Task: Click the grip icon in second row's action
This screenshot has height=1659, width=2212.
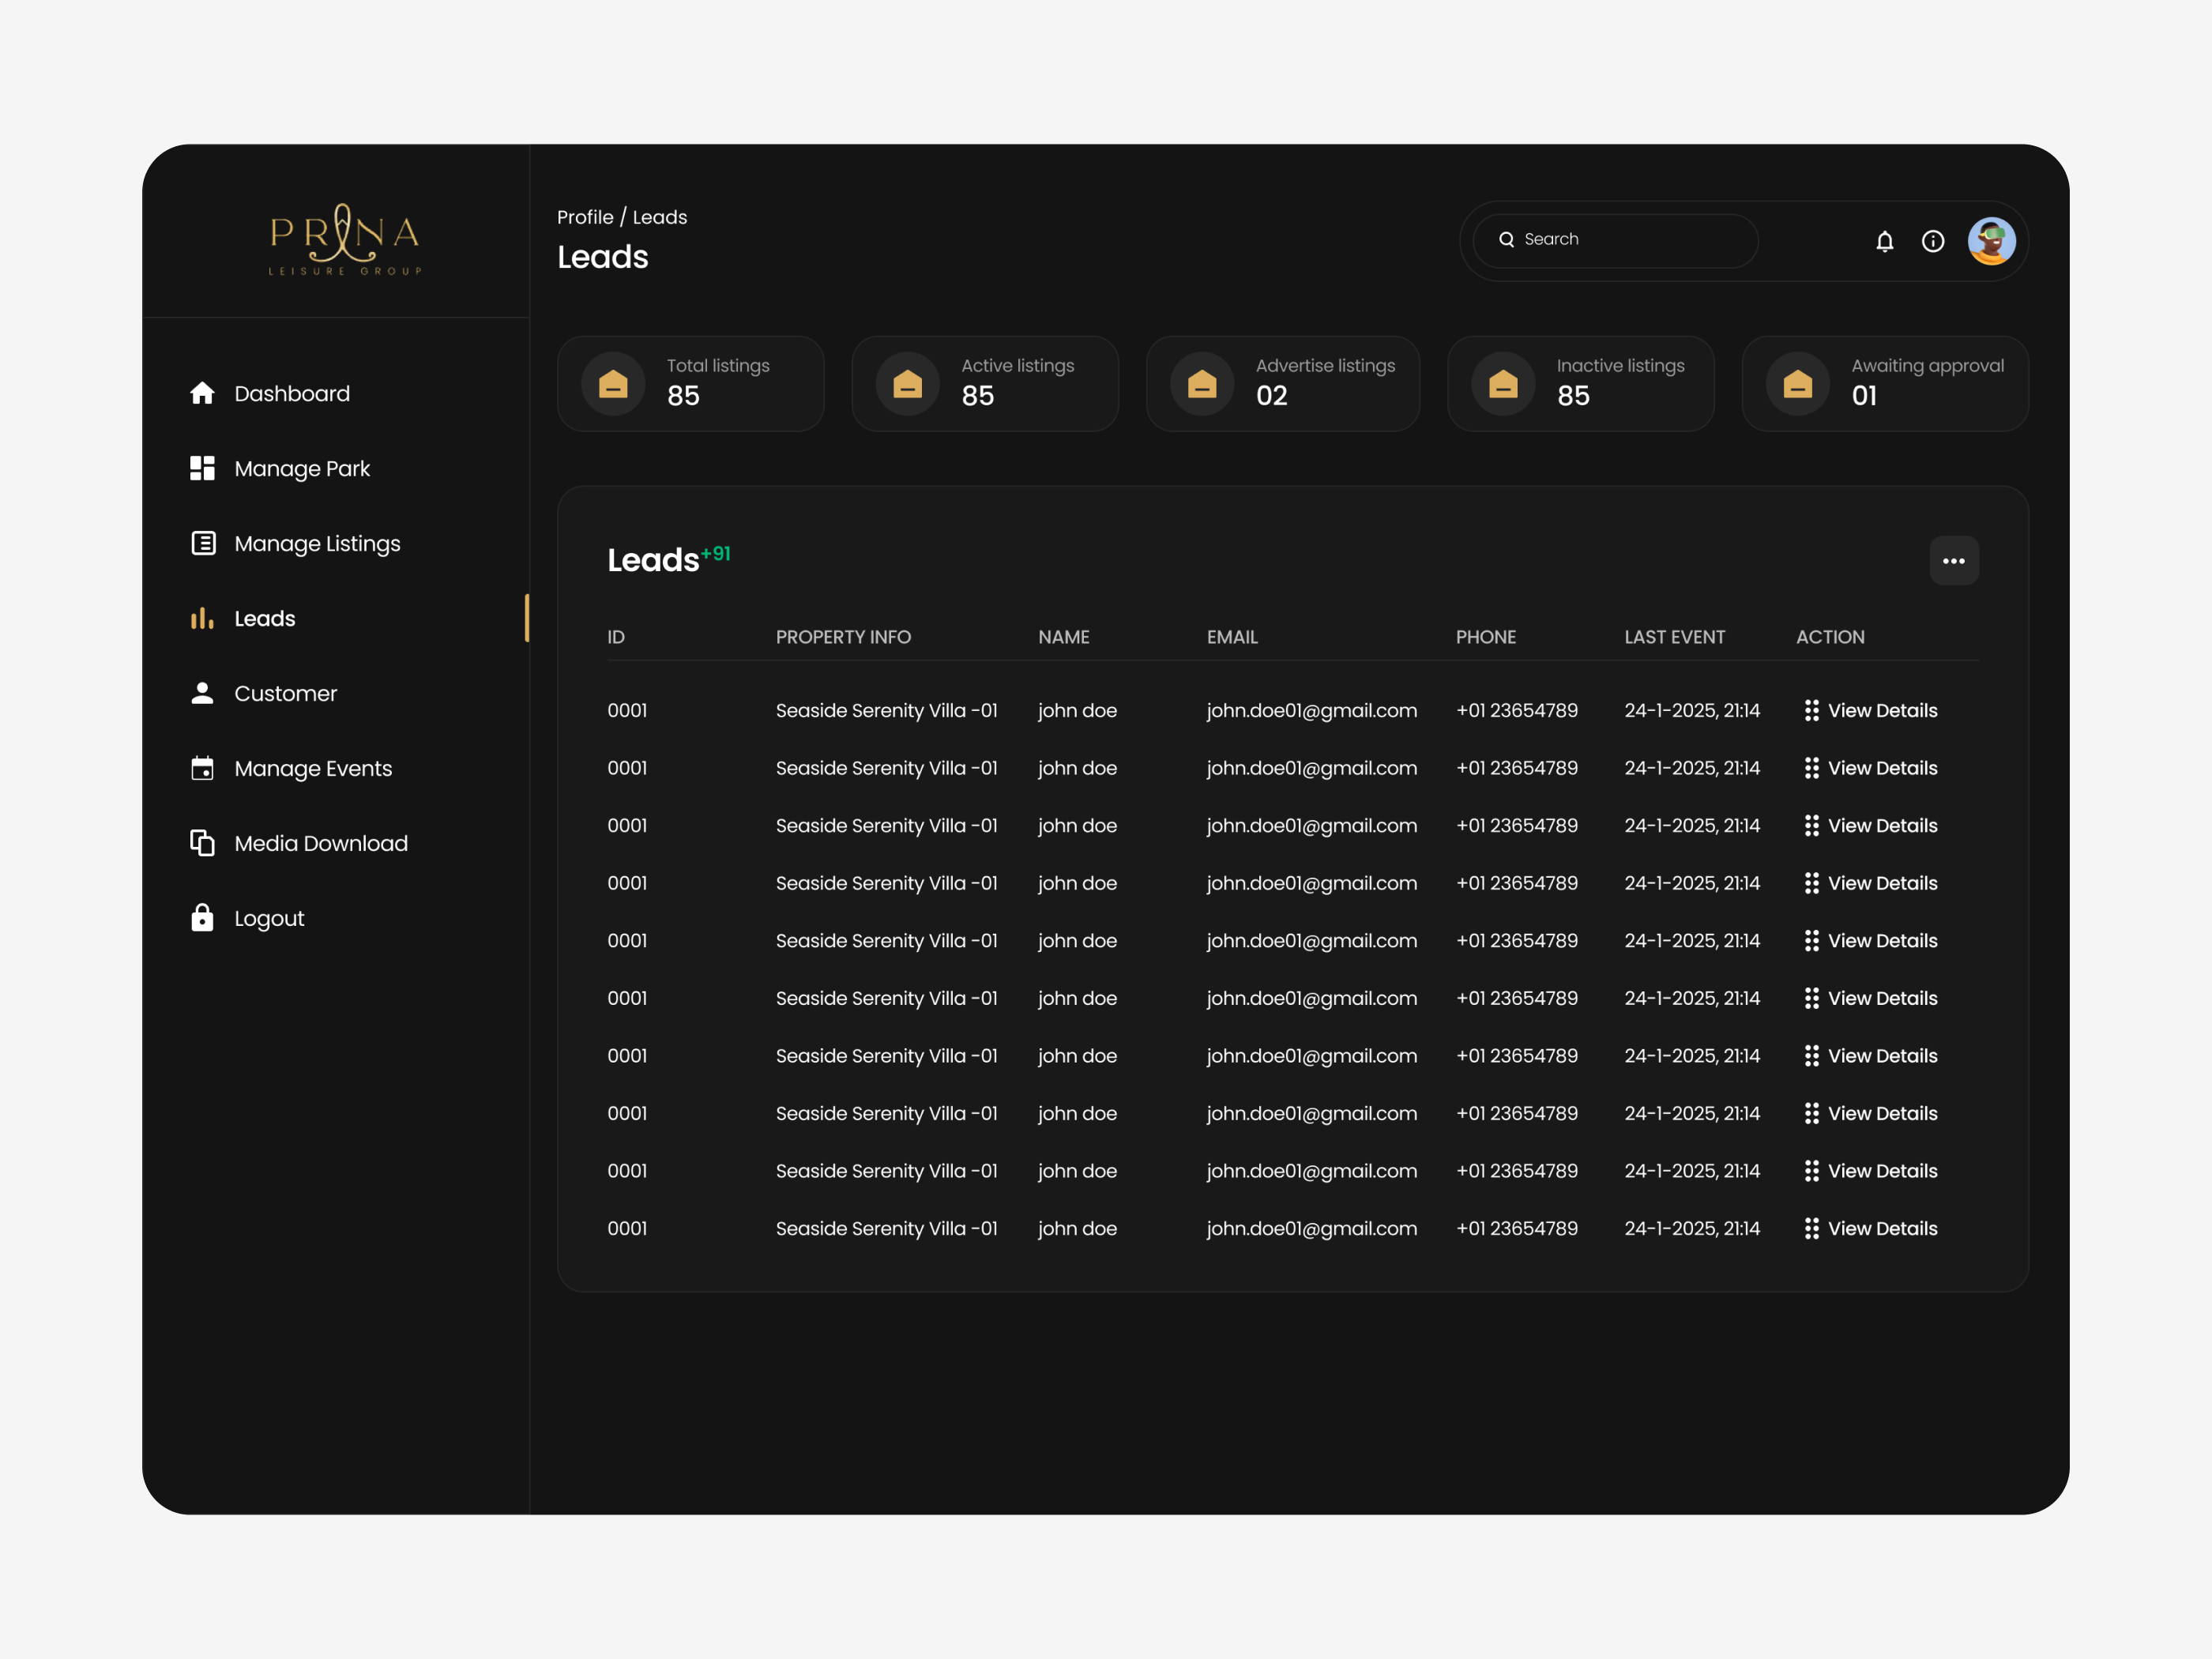Action: 1812,768
